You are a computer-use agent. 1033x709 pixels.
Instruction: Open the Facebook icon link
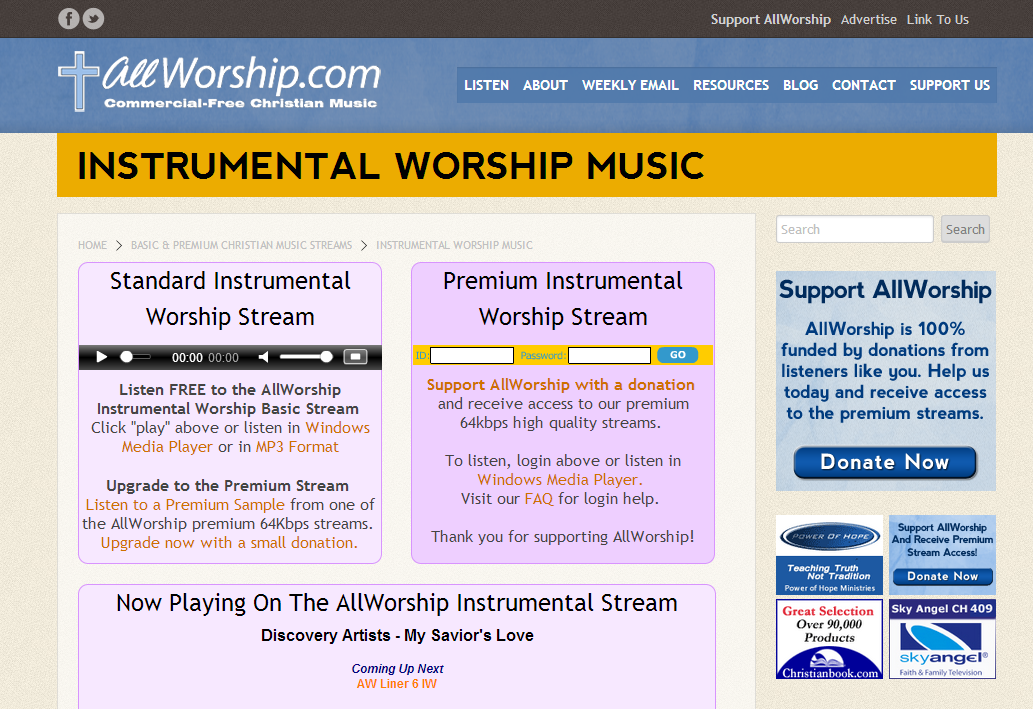[69, 18]
